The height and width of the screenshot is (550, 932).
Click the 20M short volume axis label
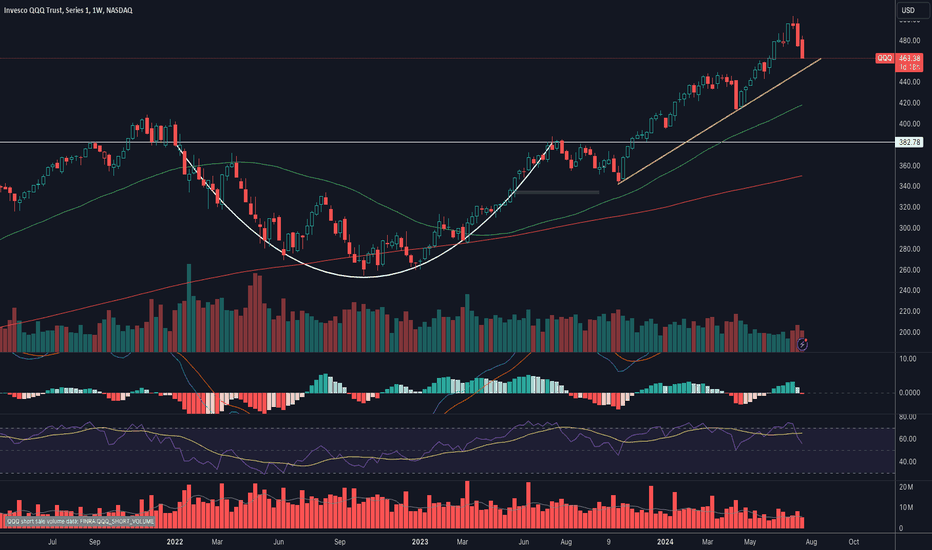906,487
